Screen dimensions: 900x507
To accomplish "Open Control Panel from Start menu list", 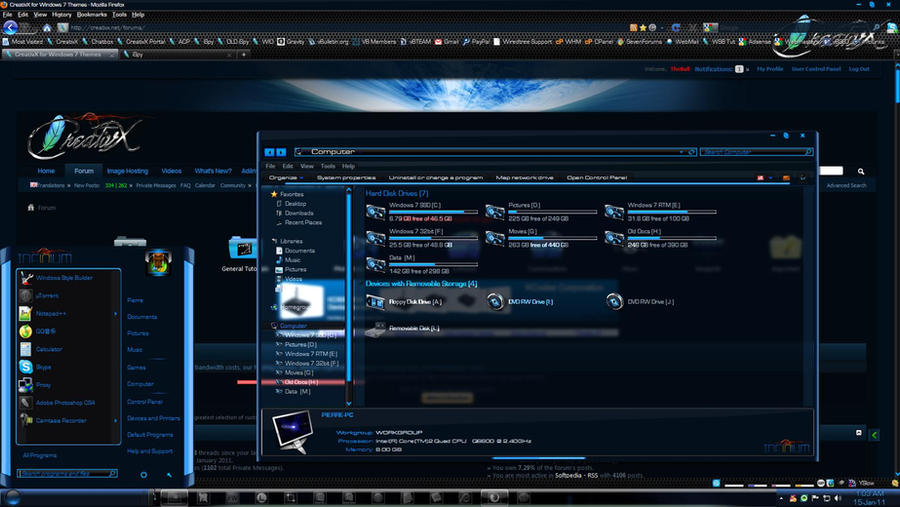I will tap(145, 402).
